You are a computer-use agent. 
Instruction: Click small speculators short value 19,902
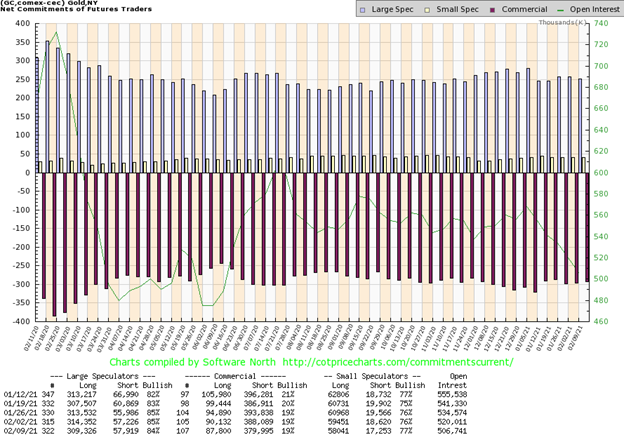[x=378, y=404]
